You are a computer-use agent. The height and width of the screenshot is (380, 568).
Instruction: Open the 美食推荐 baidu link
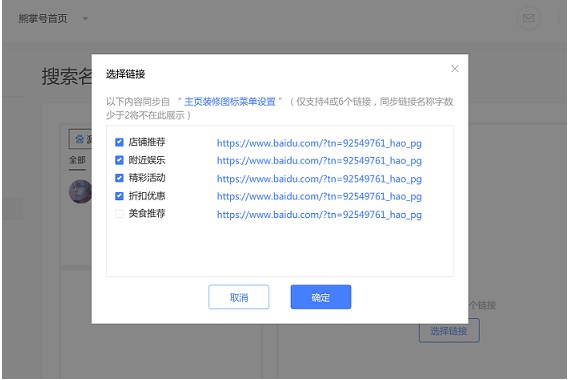point(319,215)
